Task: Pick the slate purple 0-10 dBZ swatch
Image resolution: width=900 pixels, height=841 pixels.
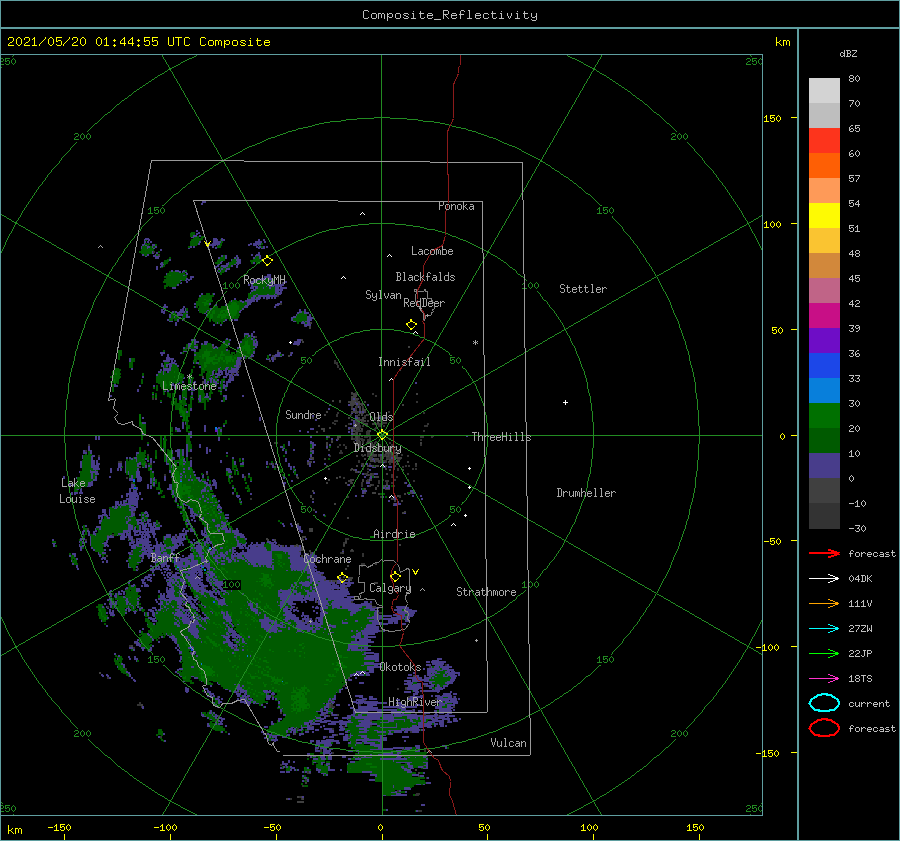Action: 824,466
